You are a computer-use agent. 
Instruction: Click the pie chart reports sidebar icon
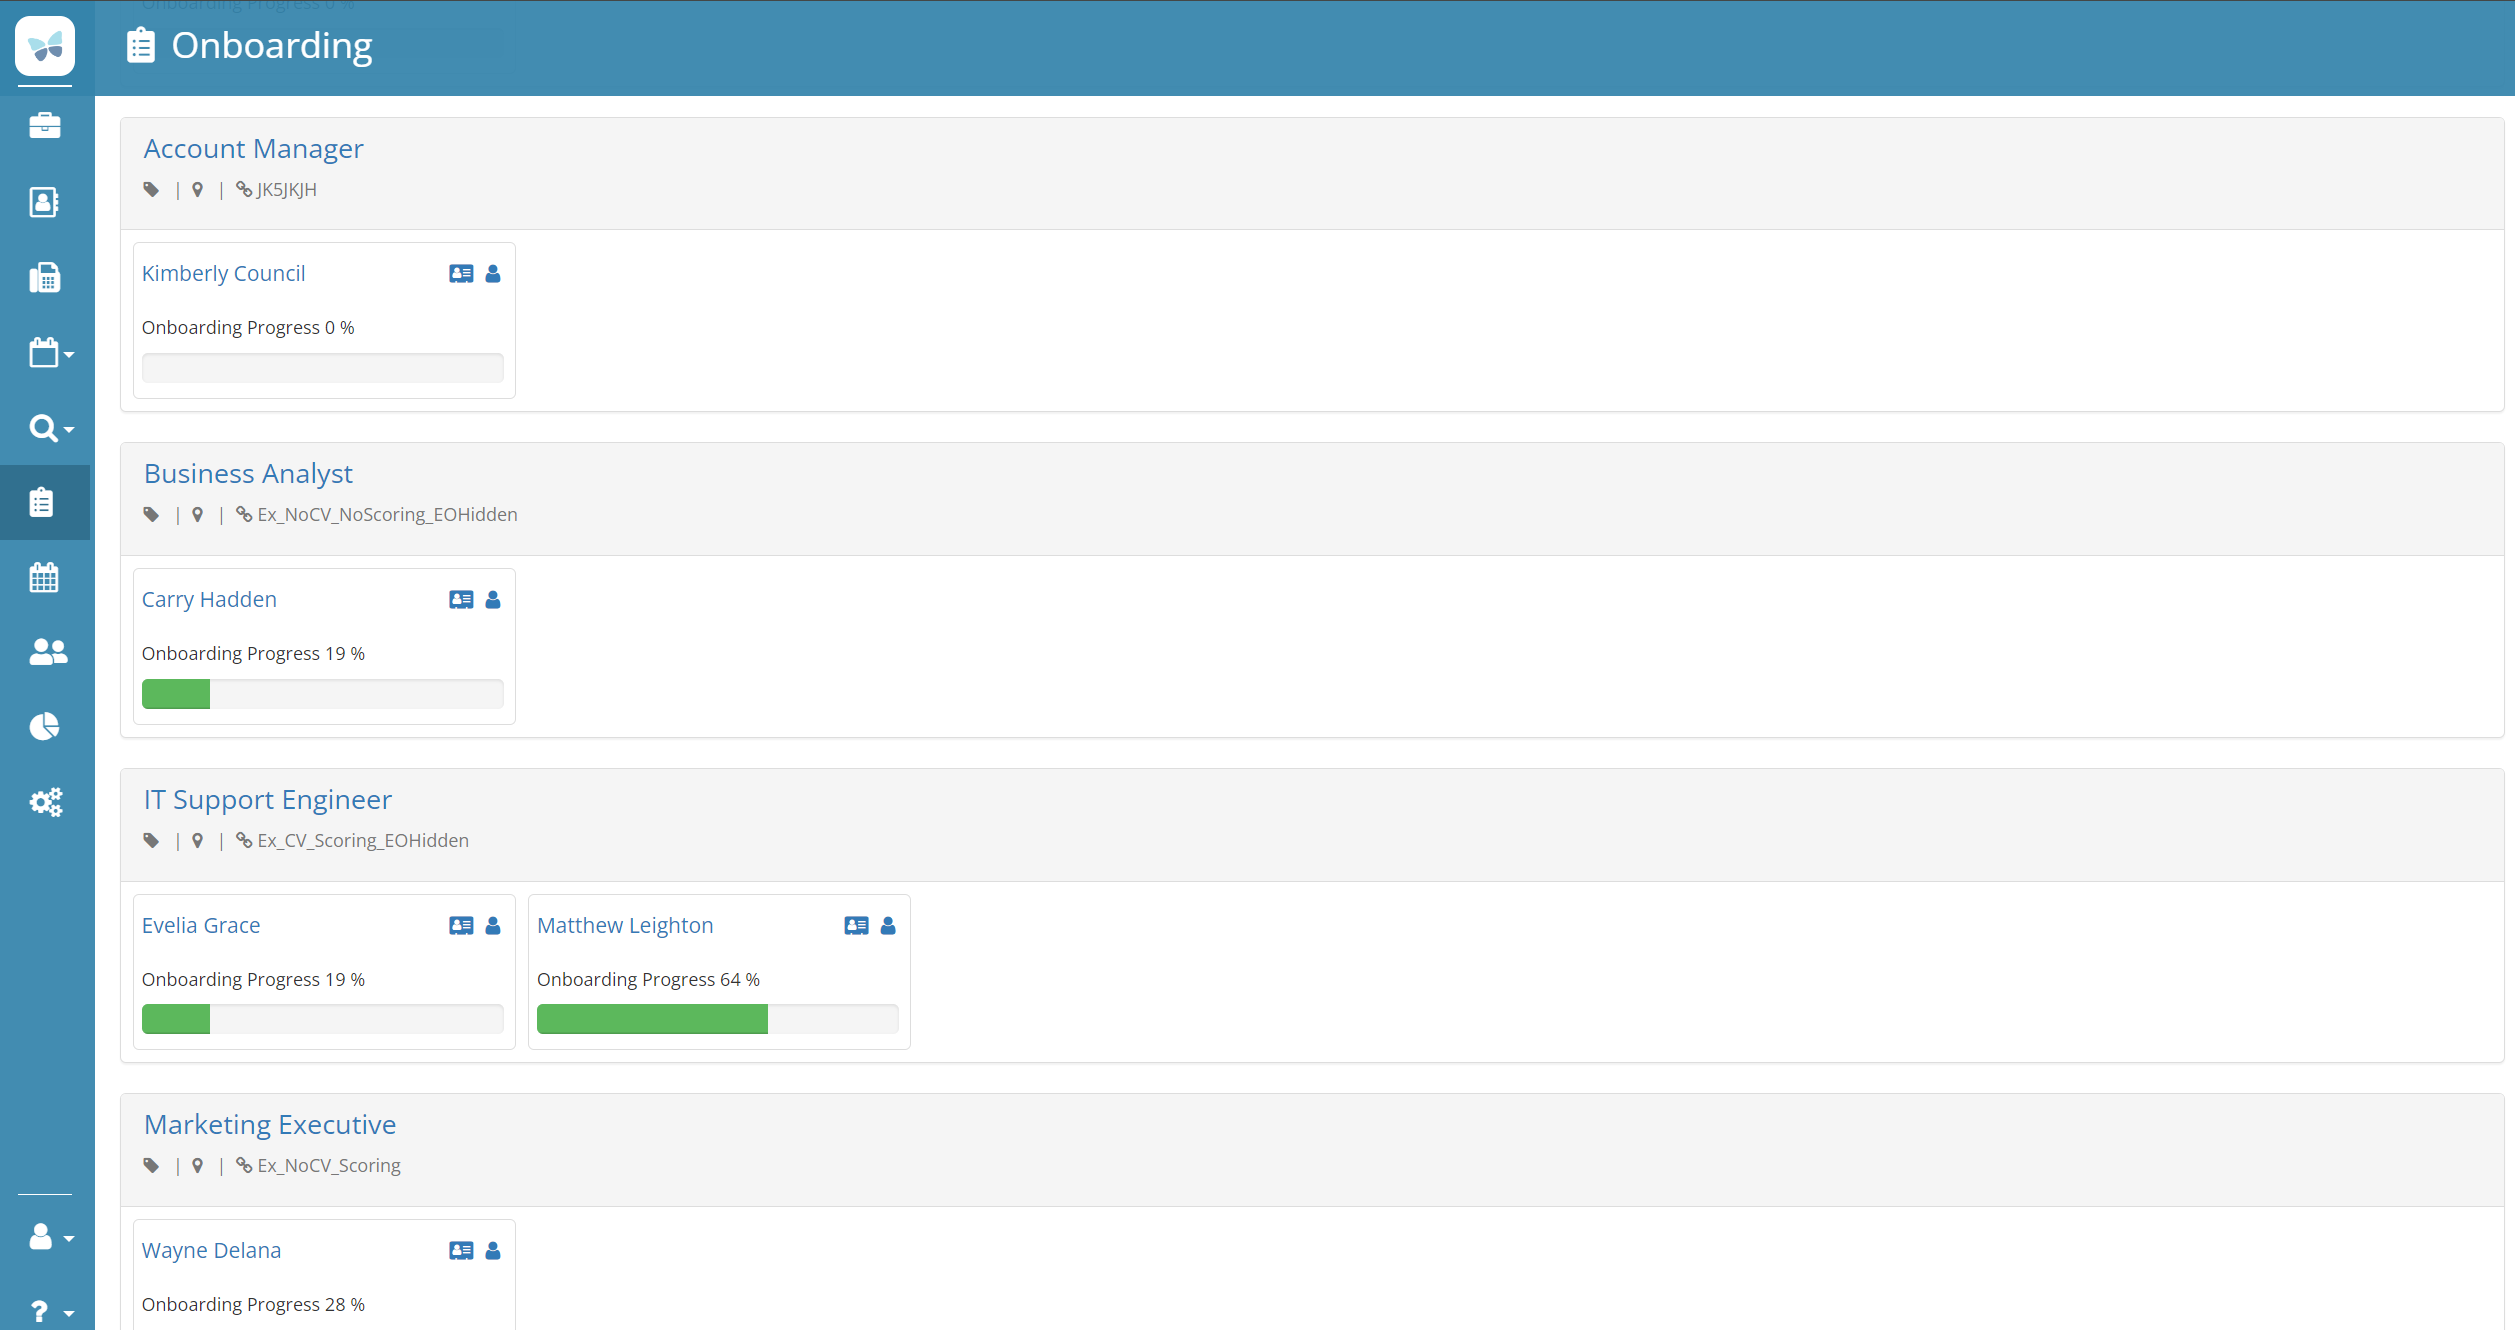tap(45, 726)
